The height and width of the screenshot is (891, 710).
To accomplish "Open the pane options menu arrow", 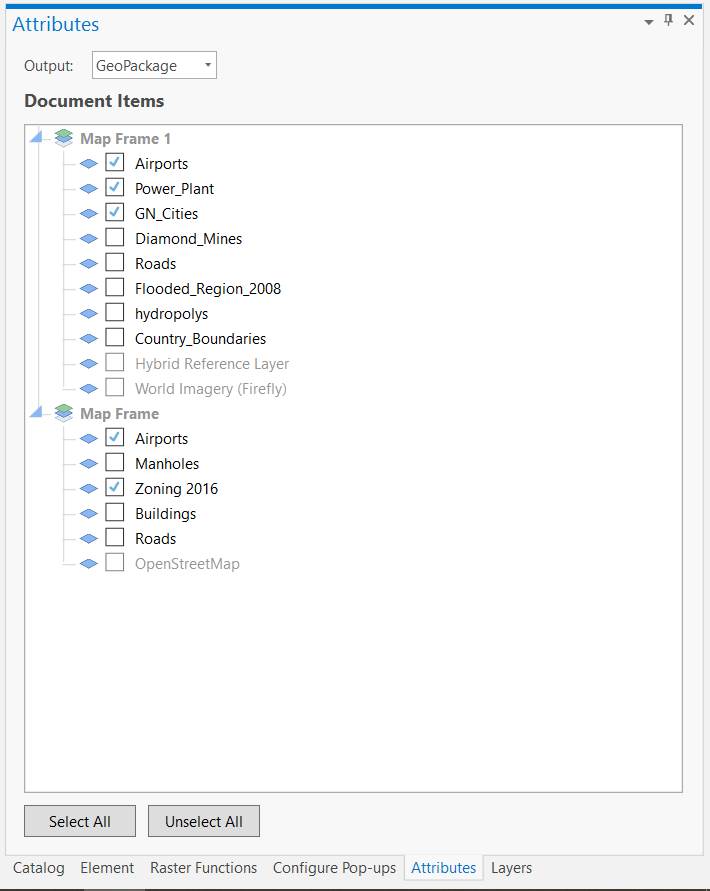I will [649, 22].
